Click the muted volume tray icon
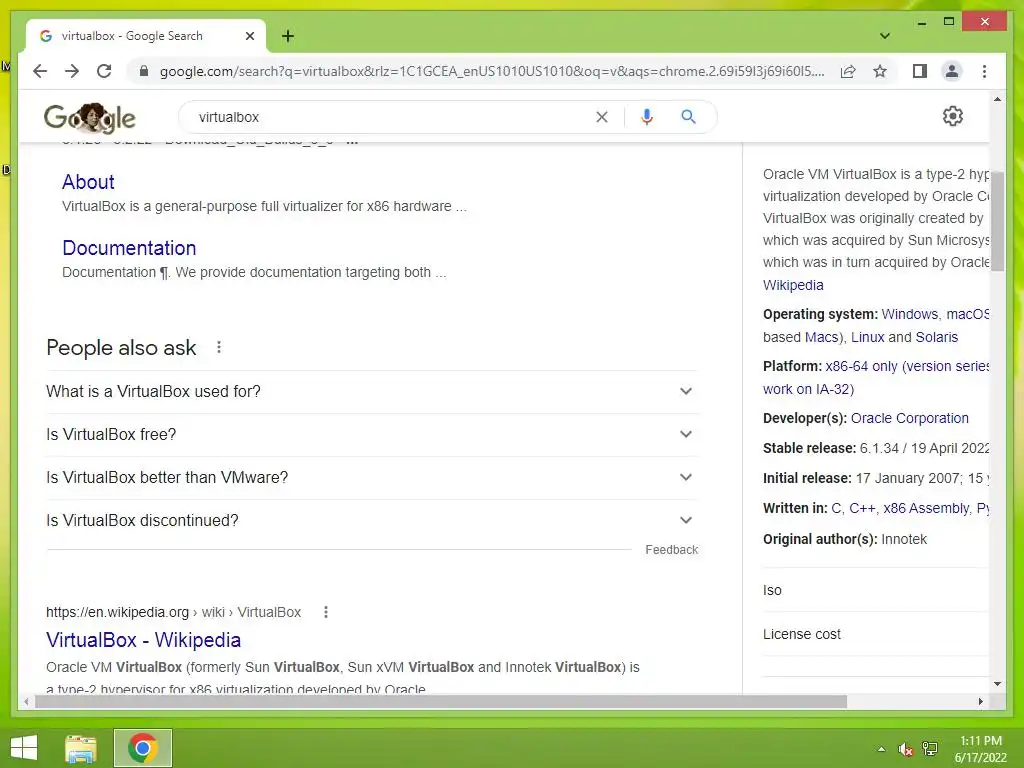Image resolution: width=1024 pixels, height=768 pixels. coord(905,749)
